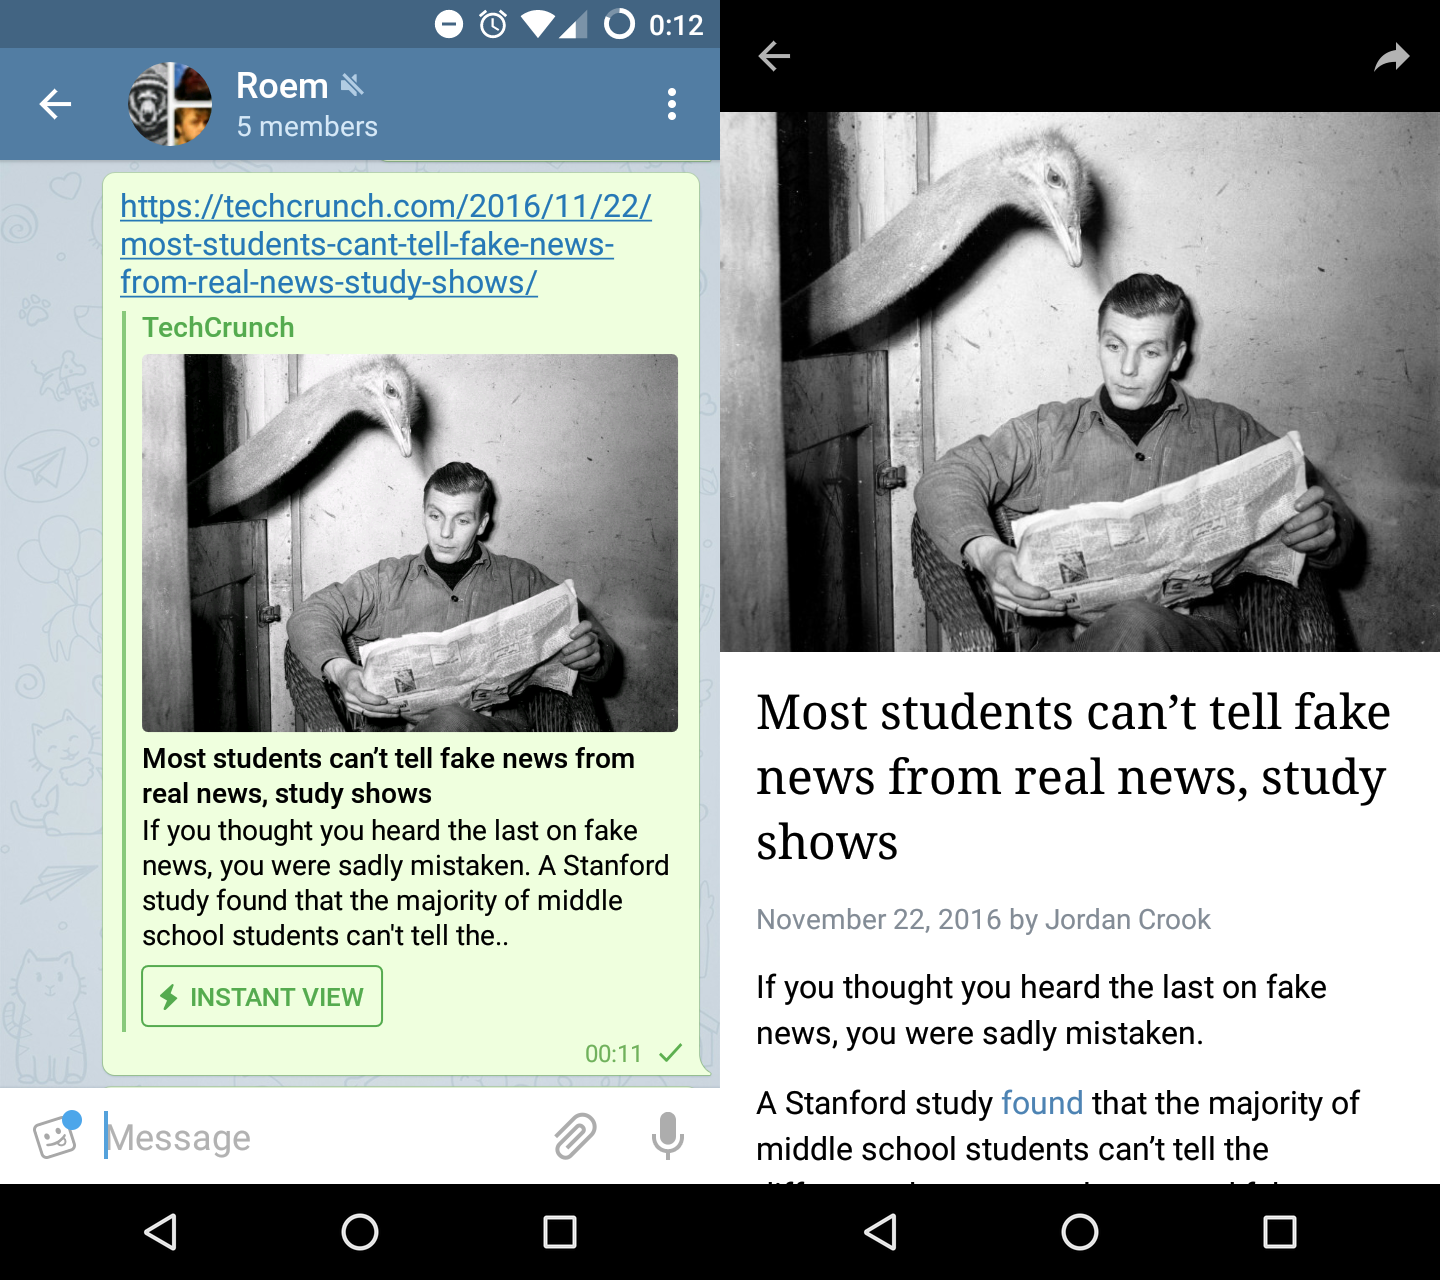Go back from Instant View article
Screen dimensions: 1440x1280
[x=774, y=56]
